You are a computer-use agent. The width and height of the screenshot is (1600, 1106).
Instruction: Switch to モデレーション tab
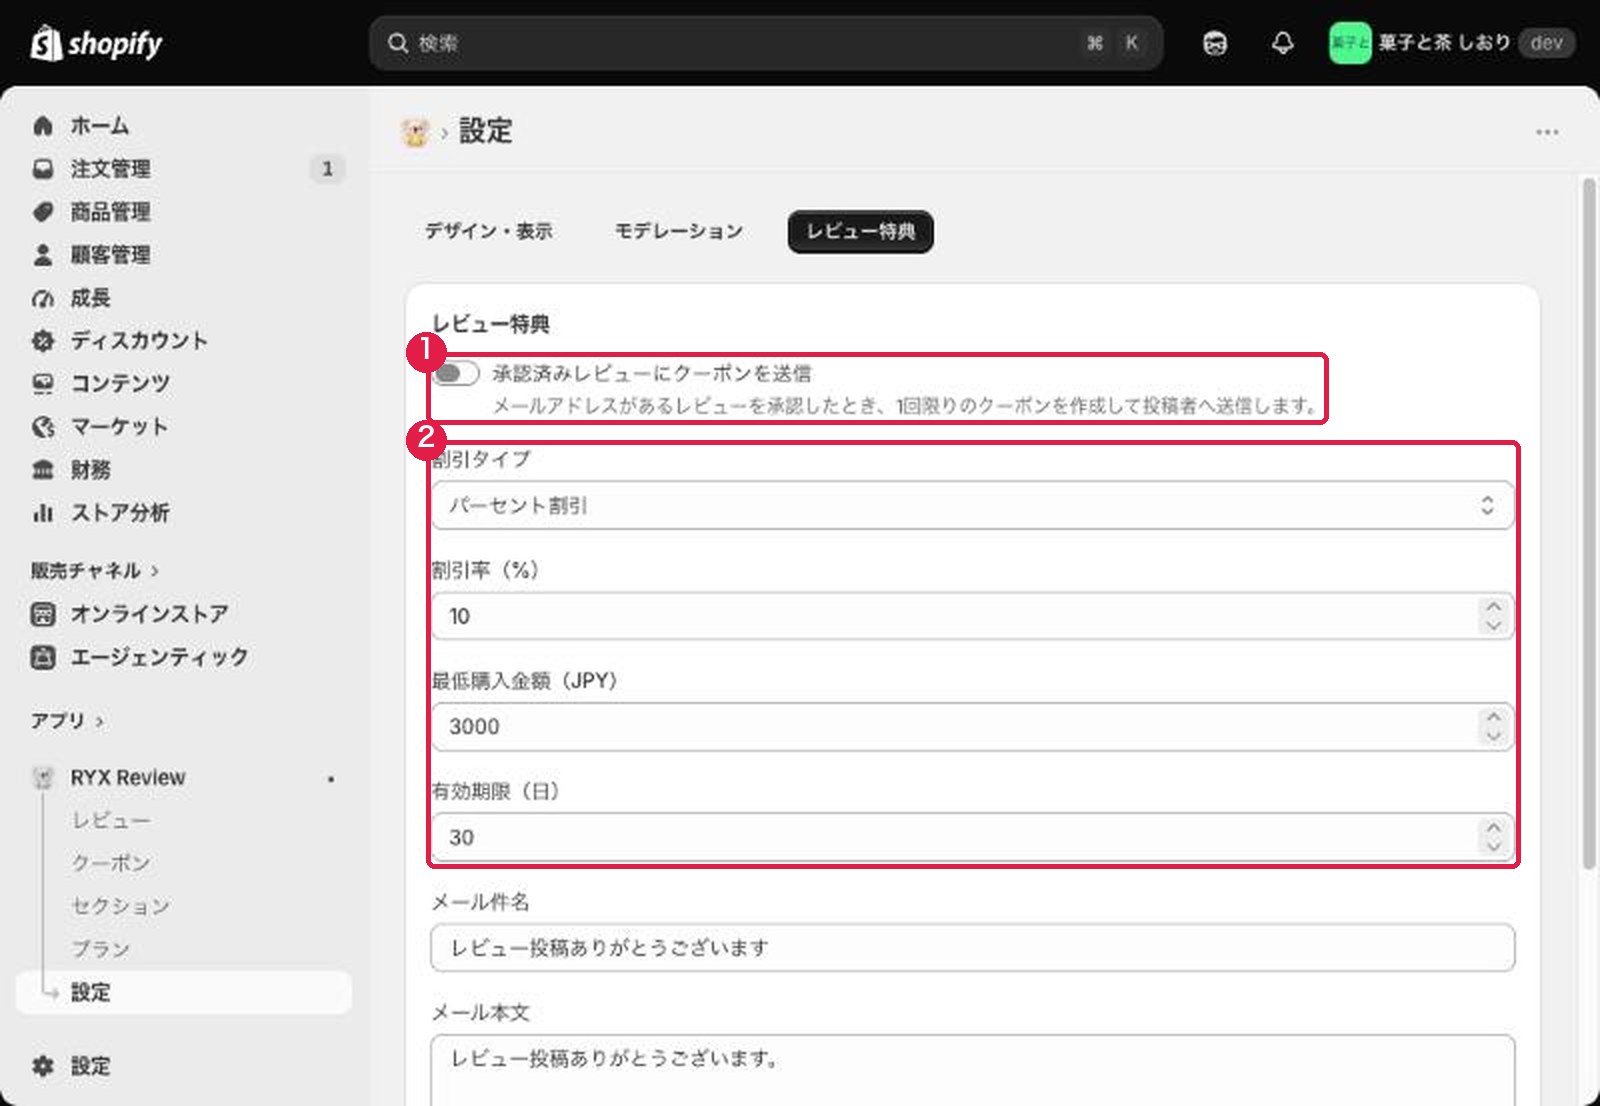point(678,232)
